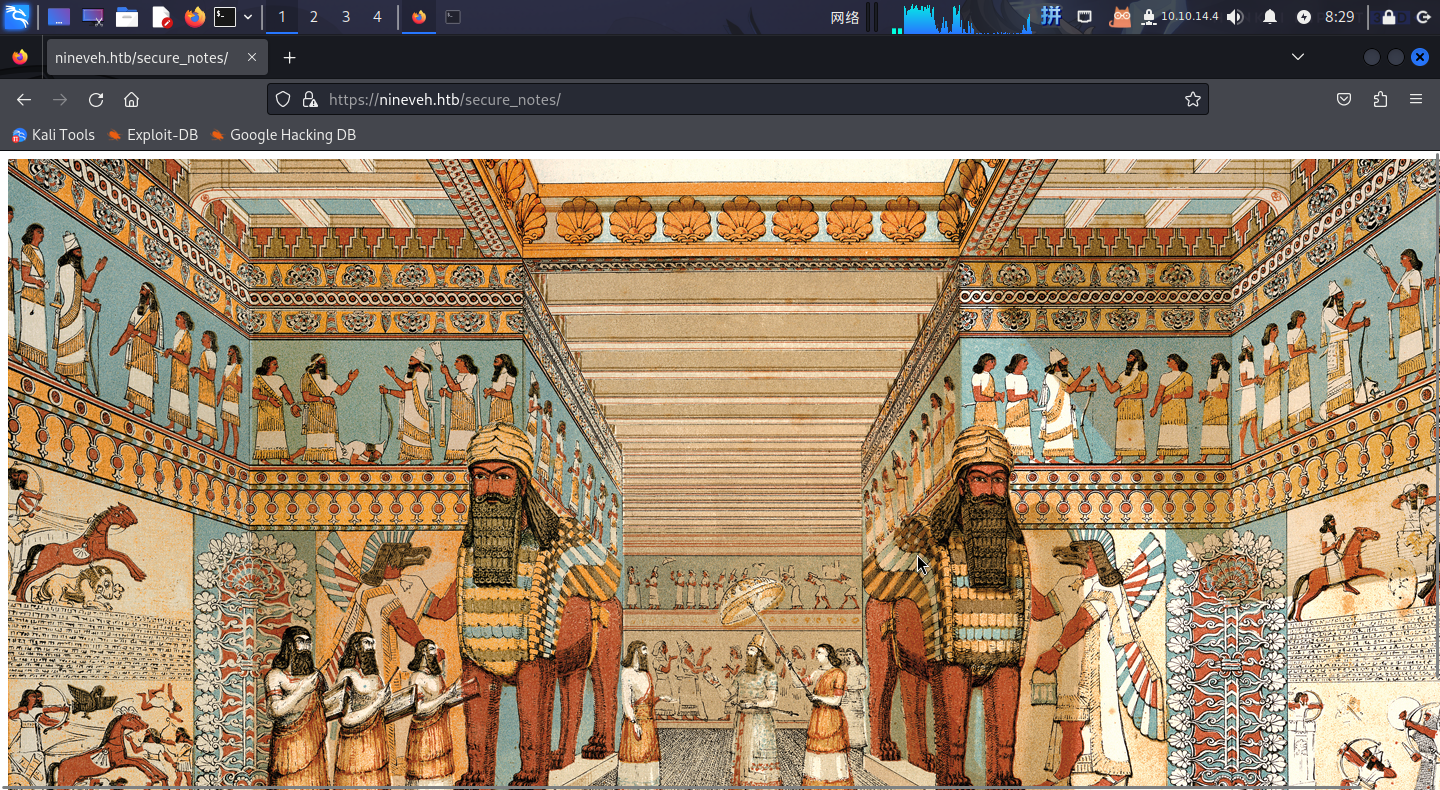Close the nineveh.htb/secure_notes/ tab
This screenshot has width=1440, height=790.
tap(252, 58)
